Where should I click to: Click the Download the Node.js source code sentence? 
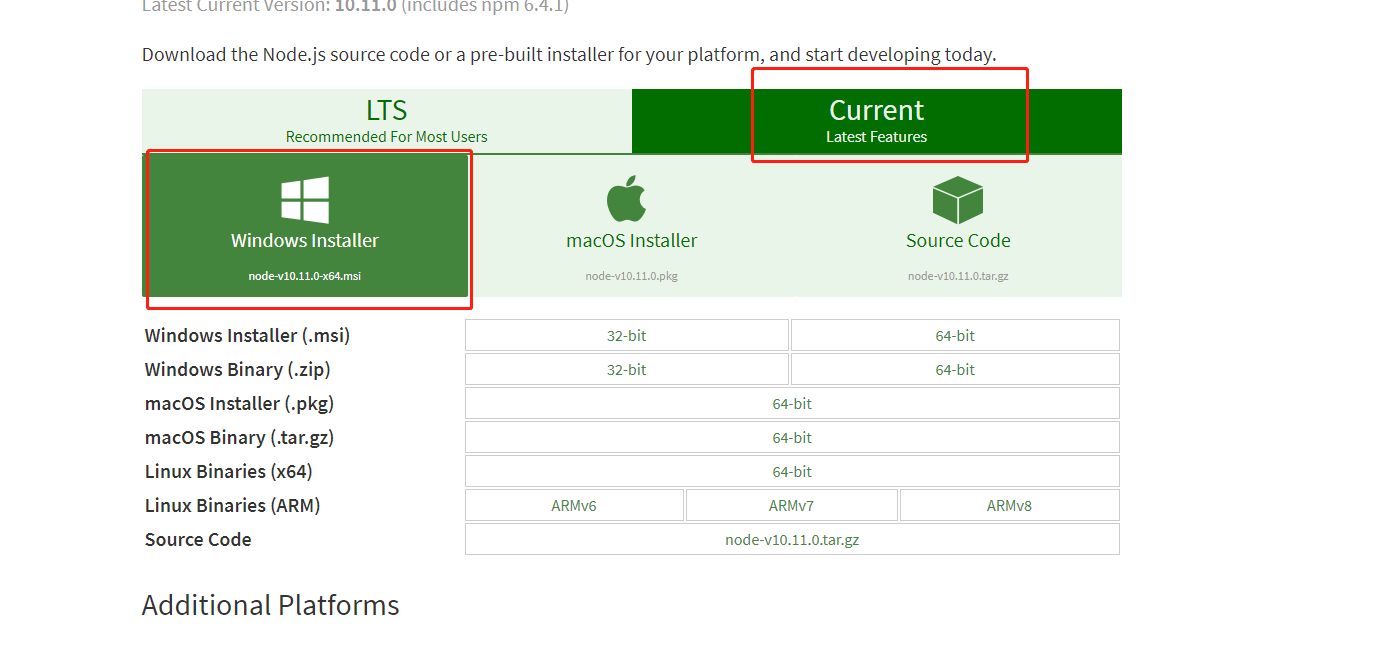tap(569, 55)
